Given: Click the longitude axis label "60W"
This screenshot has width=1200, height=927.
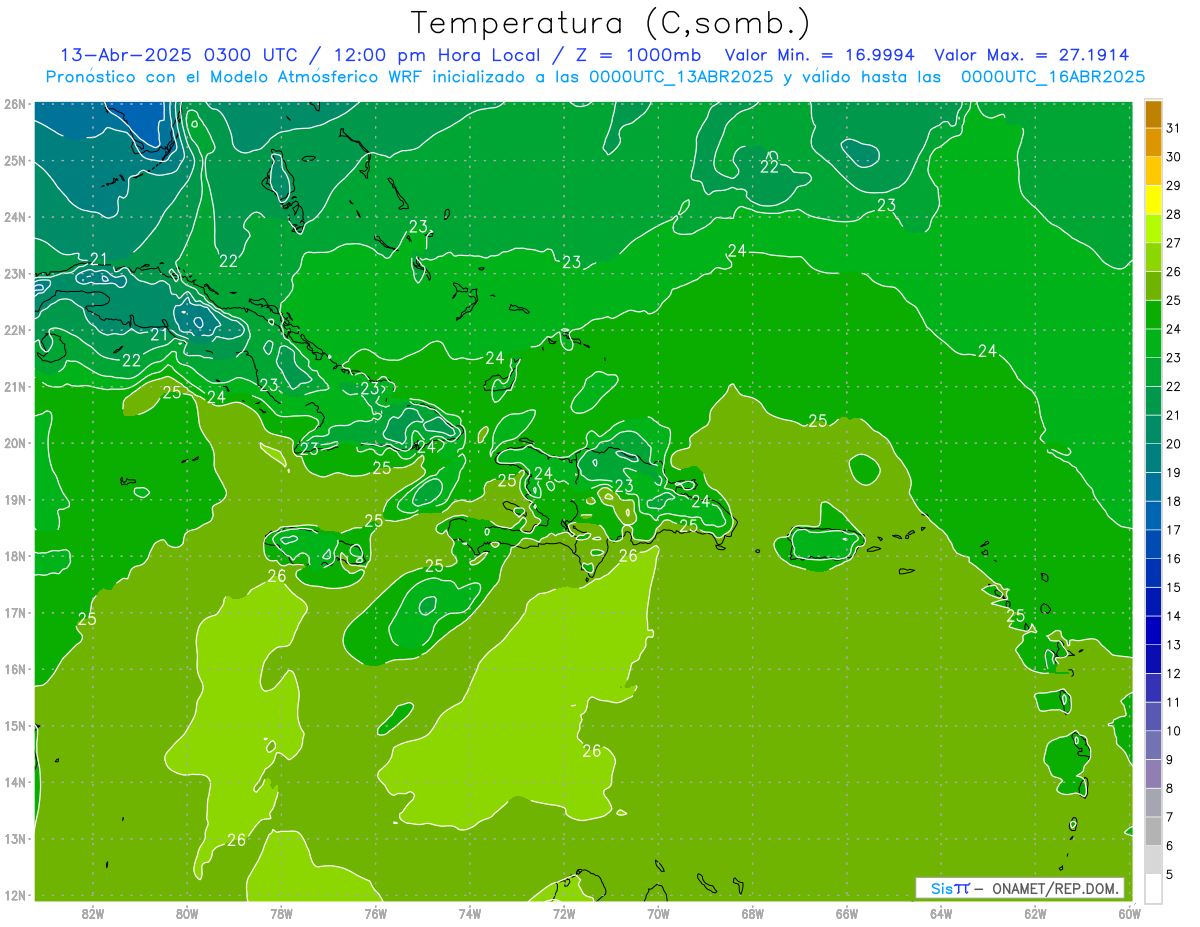Looking at the screenshot, I should point(1130,912).
